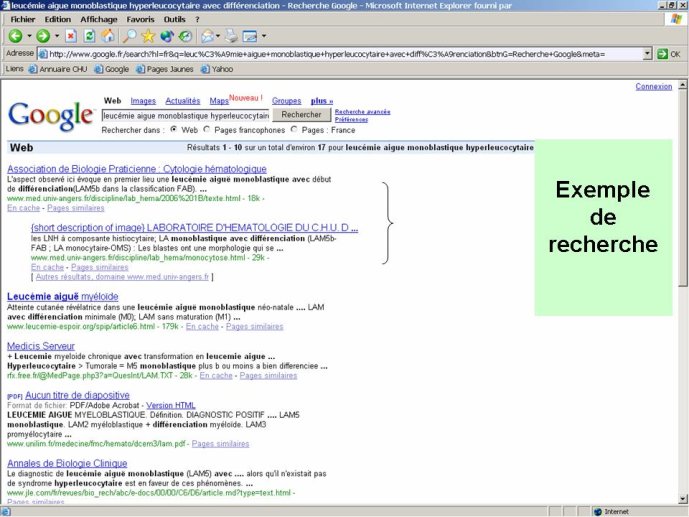Click the page icon in the address bar
The height and width of the screenshot is (517, 689).
click(x=43, y=54)
